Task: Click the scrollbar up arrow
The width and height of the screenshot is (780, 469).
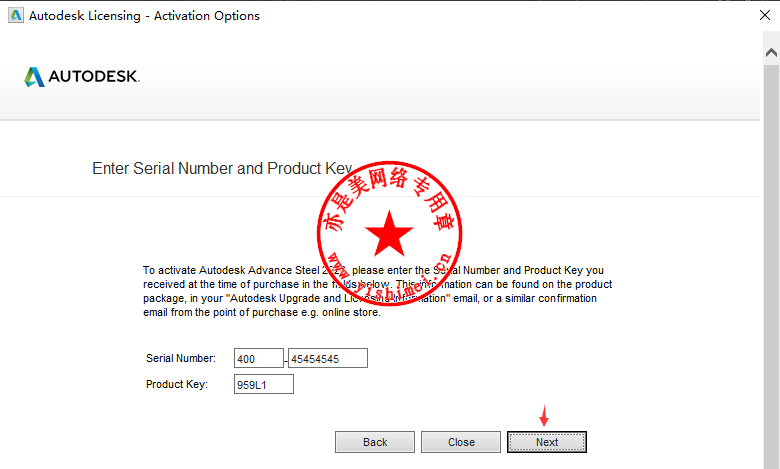Action: tap(771, 52)
